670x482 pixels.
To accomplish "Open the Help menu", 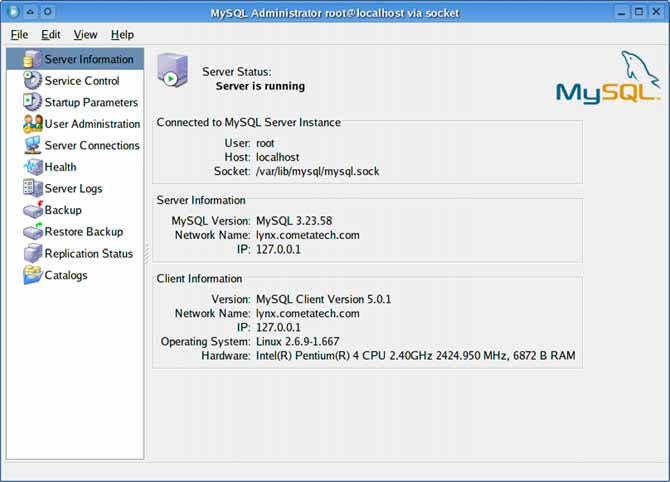I will pos(122,35).
